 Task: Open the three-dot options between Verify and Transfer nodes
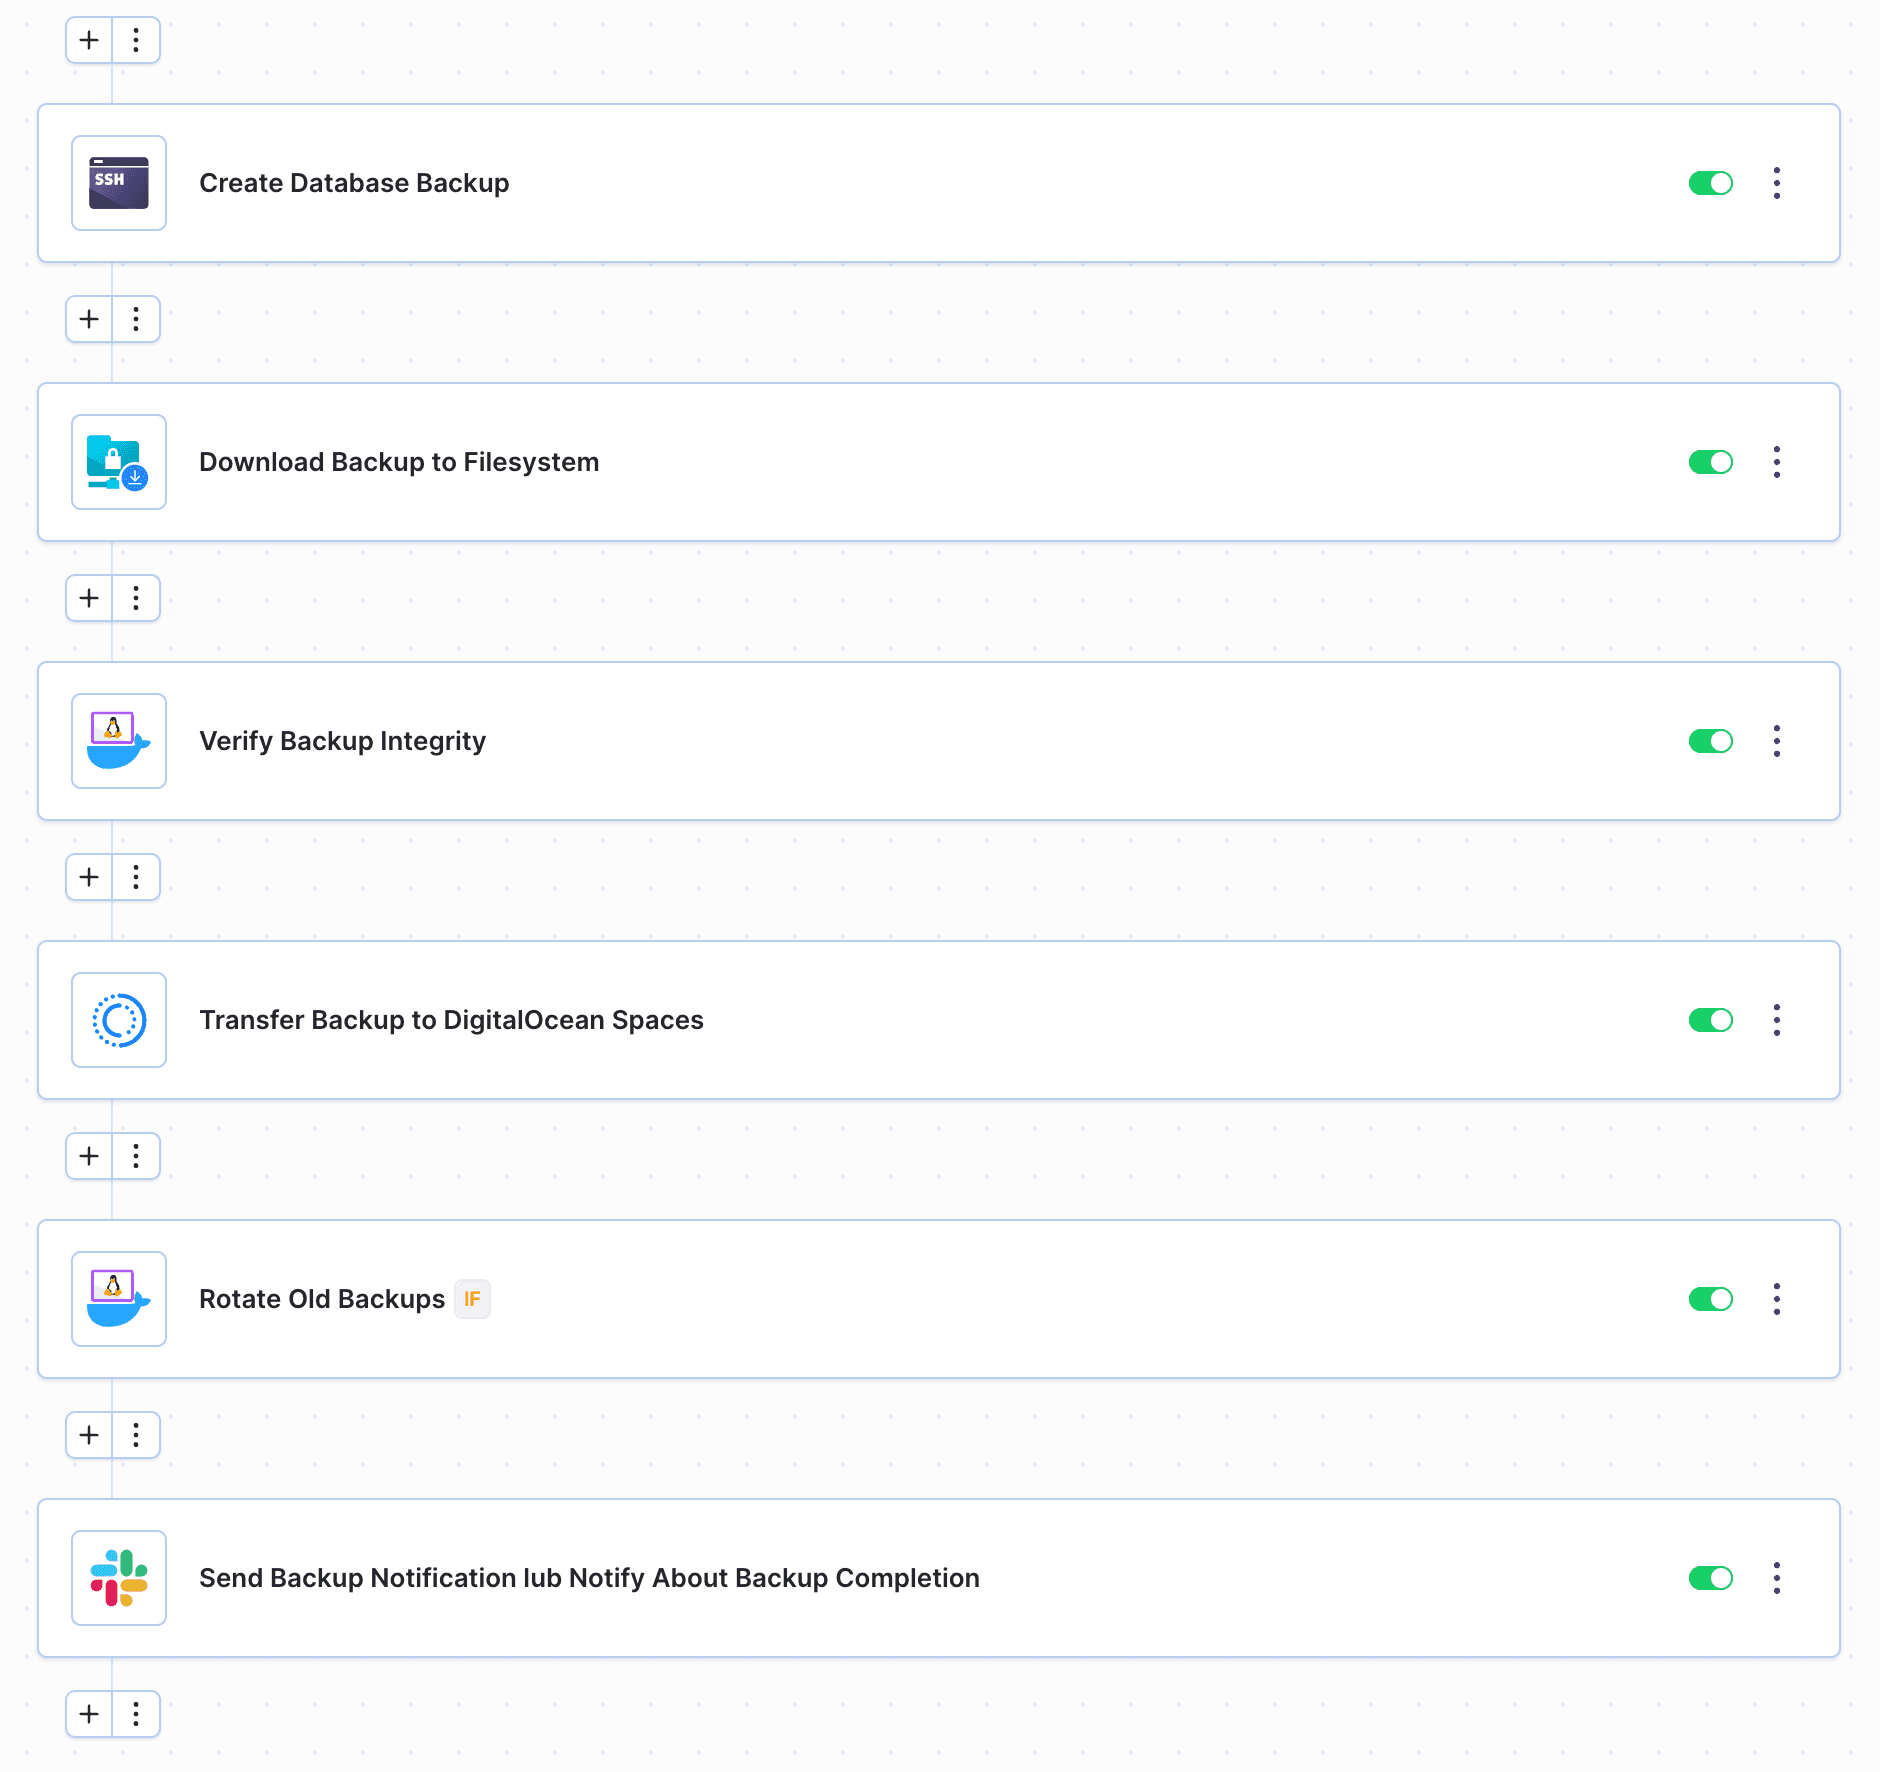[x=137, y=877]
